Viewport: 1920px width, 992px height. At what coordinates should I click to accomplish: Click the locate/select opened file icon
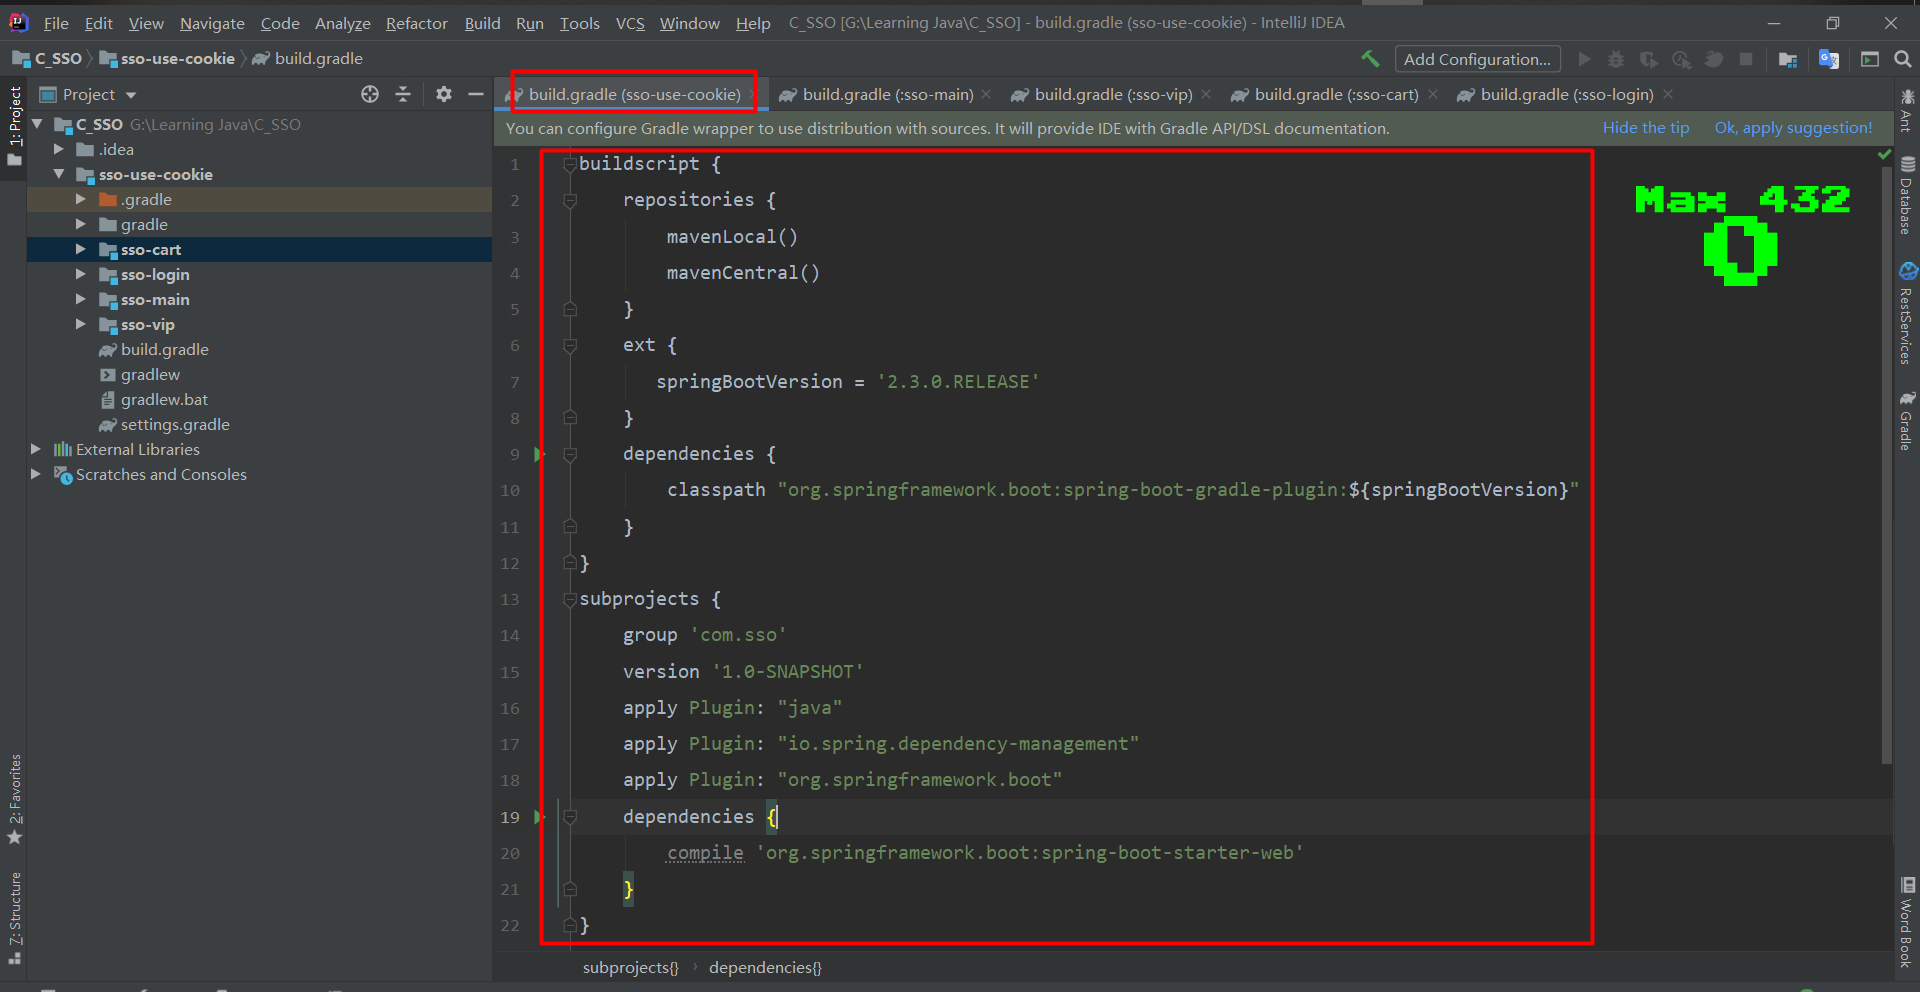pos(370,94)
